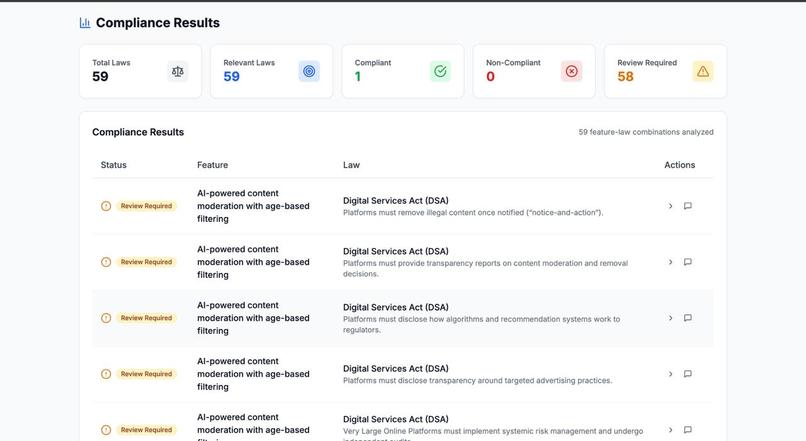The width and height of the screenshot is (806, 441).
Task: Open comment for the transparency reports row
Action: pyautogui.click(x=688, y=262)
